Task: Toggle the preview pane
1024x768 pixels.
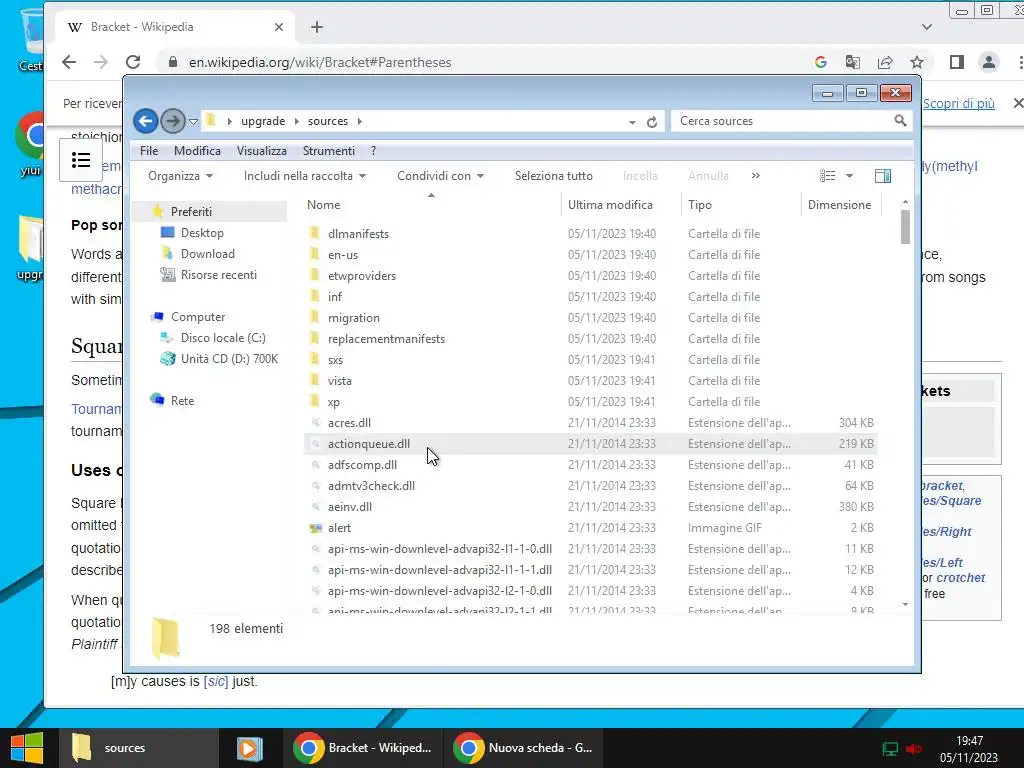Action: (x=883, y=176)
